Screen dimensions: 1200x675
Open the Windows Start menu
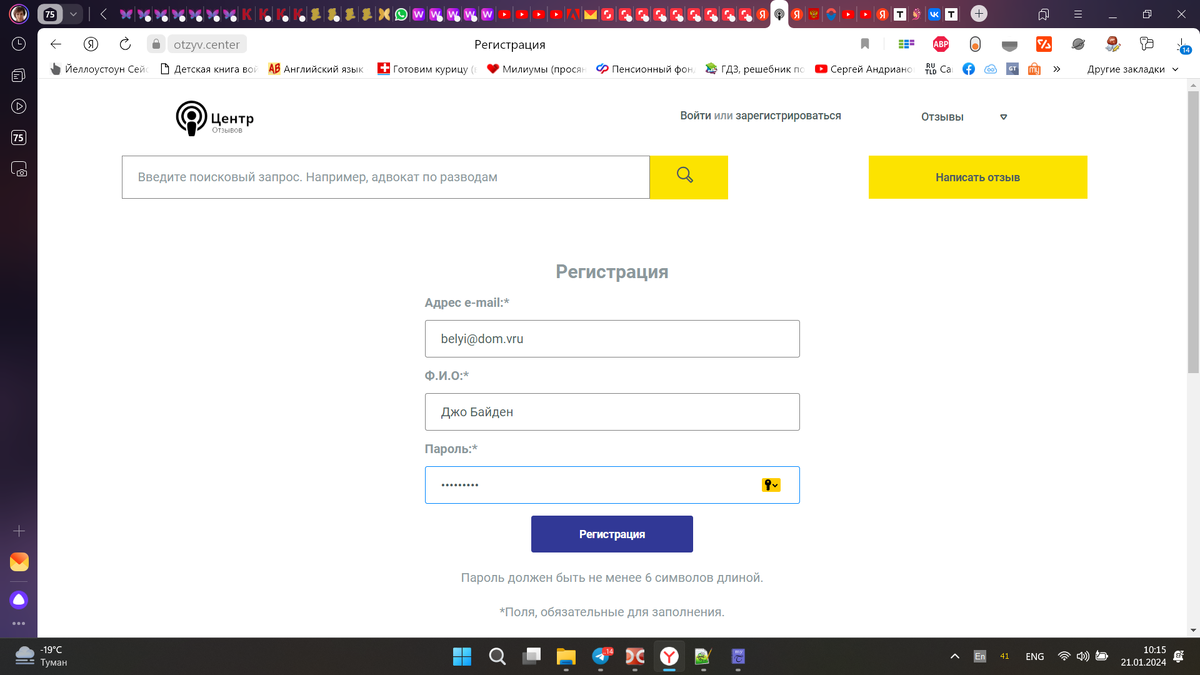pyautogui.click(x=462, y=656)
